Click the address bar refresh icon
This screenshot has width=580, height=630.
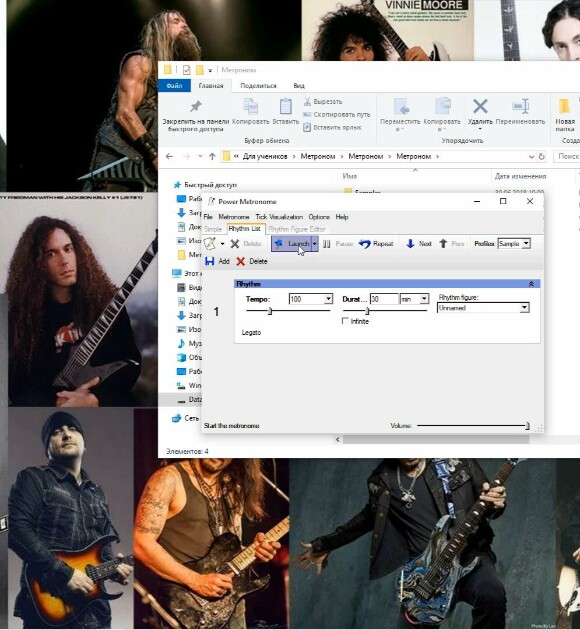(541, 156)
